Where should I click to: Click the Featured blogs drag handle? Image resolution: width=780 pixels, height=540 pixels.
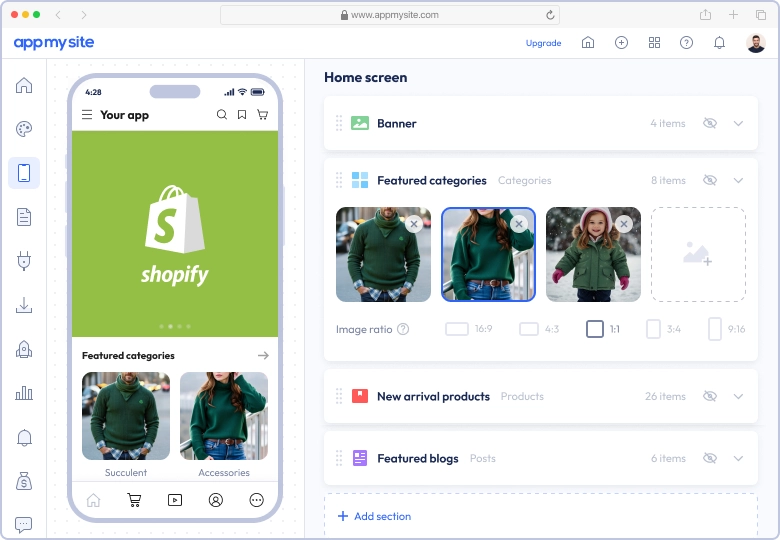coord(339,458)
